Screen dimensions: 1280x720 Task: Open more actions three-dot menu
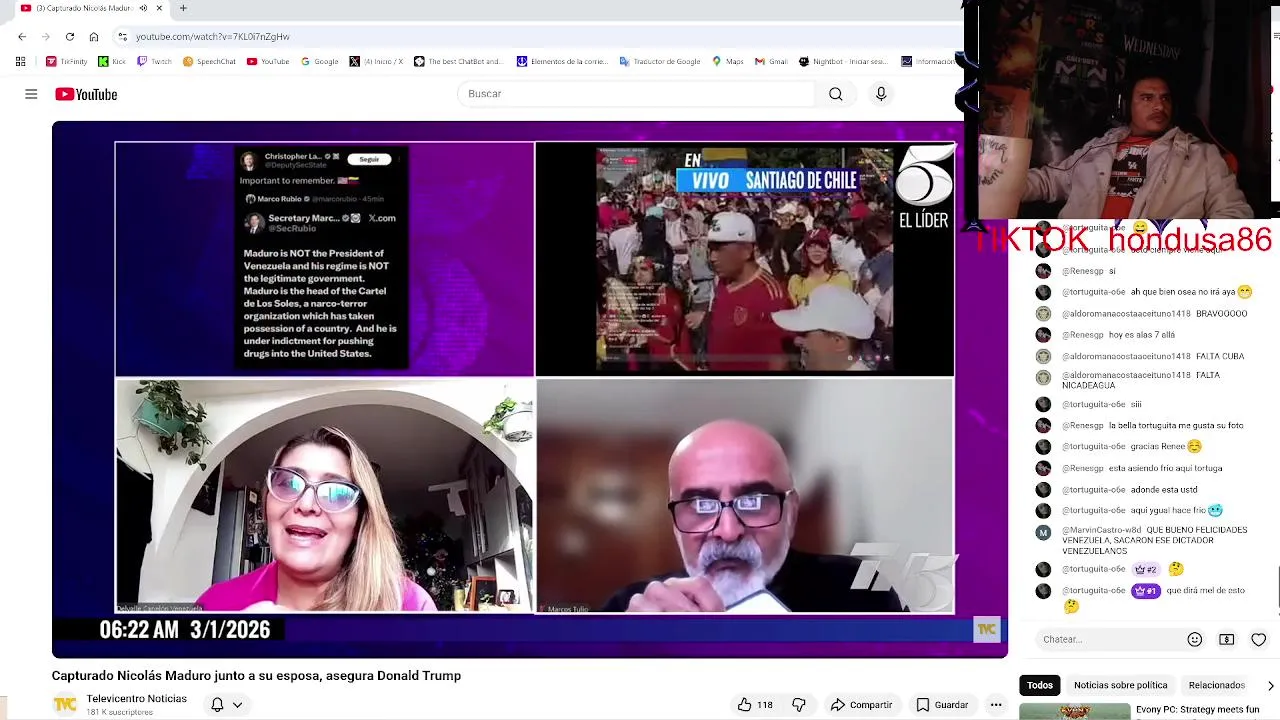[996, 705]
